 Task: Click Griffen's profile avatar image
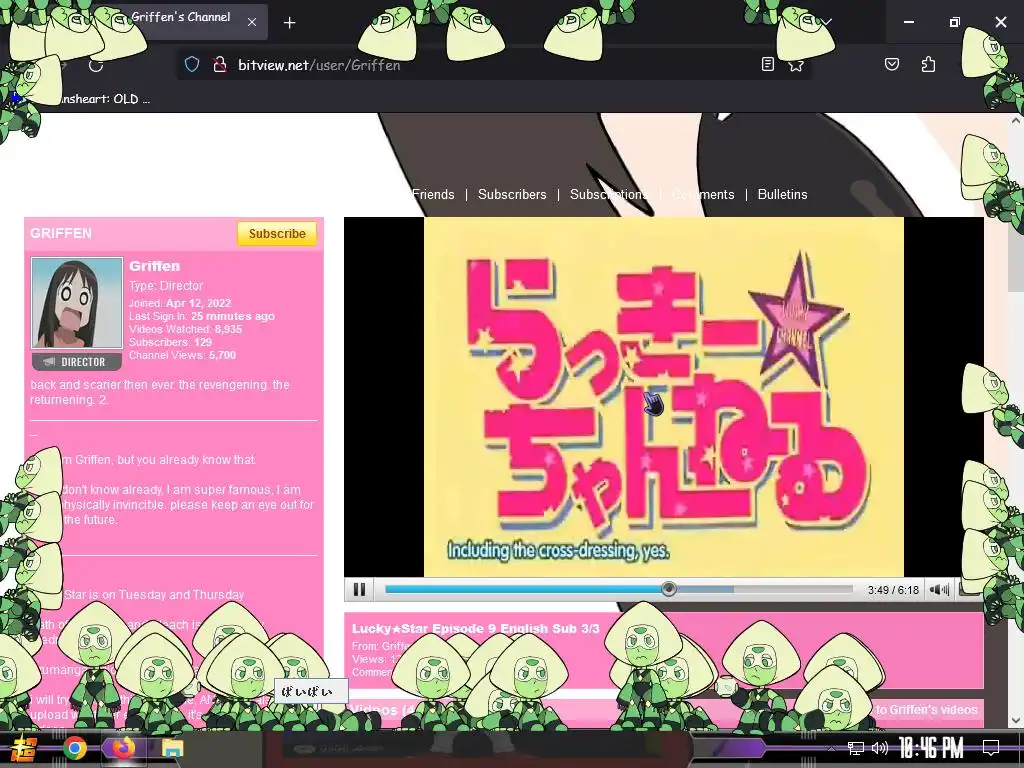(77, 303)
